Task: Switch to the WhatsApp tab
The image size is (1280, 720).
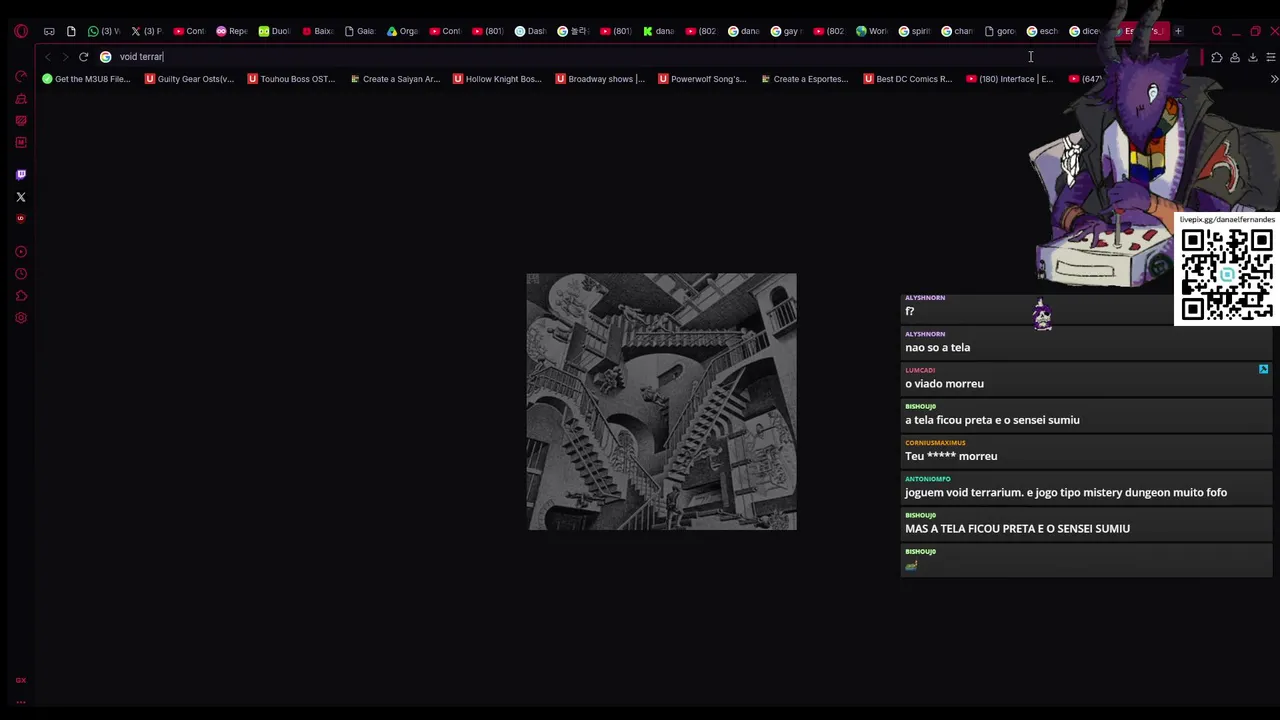Action: pyautogui.click(x=103, y=31)
